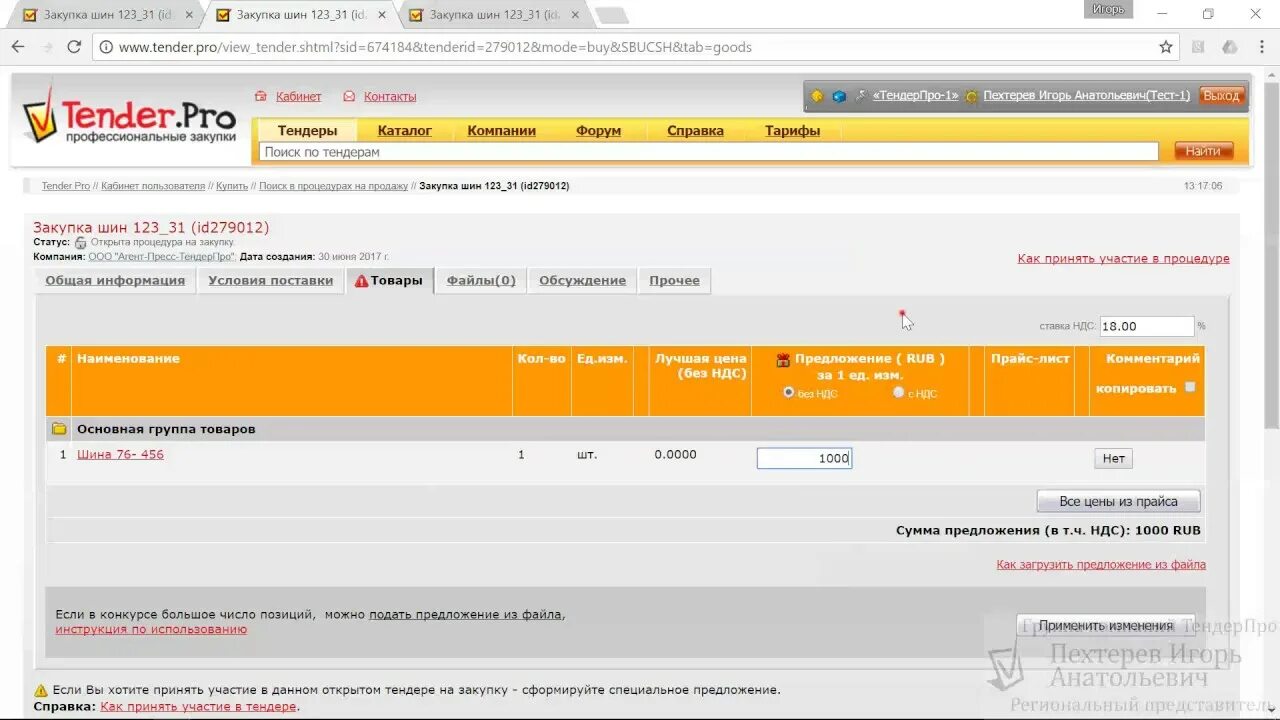Click the yellow warning icon near Если Вы хотите
The width and height of the screenshot is (1280, 720).
(x=41, y=690)
